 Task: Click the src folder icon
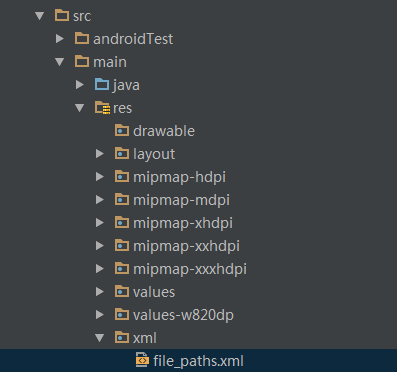(62, 15)
